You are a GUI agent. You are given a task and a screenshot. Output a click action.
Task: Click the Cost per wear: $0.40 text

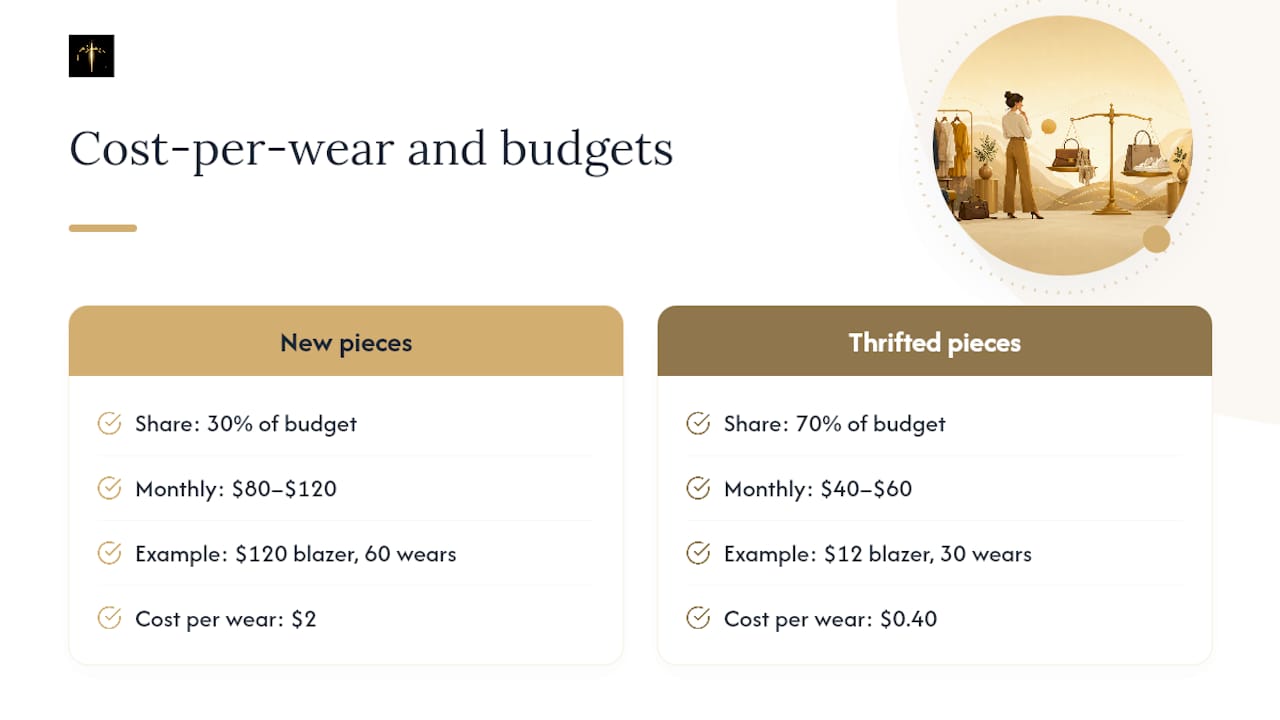tap(831, 619)
